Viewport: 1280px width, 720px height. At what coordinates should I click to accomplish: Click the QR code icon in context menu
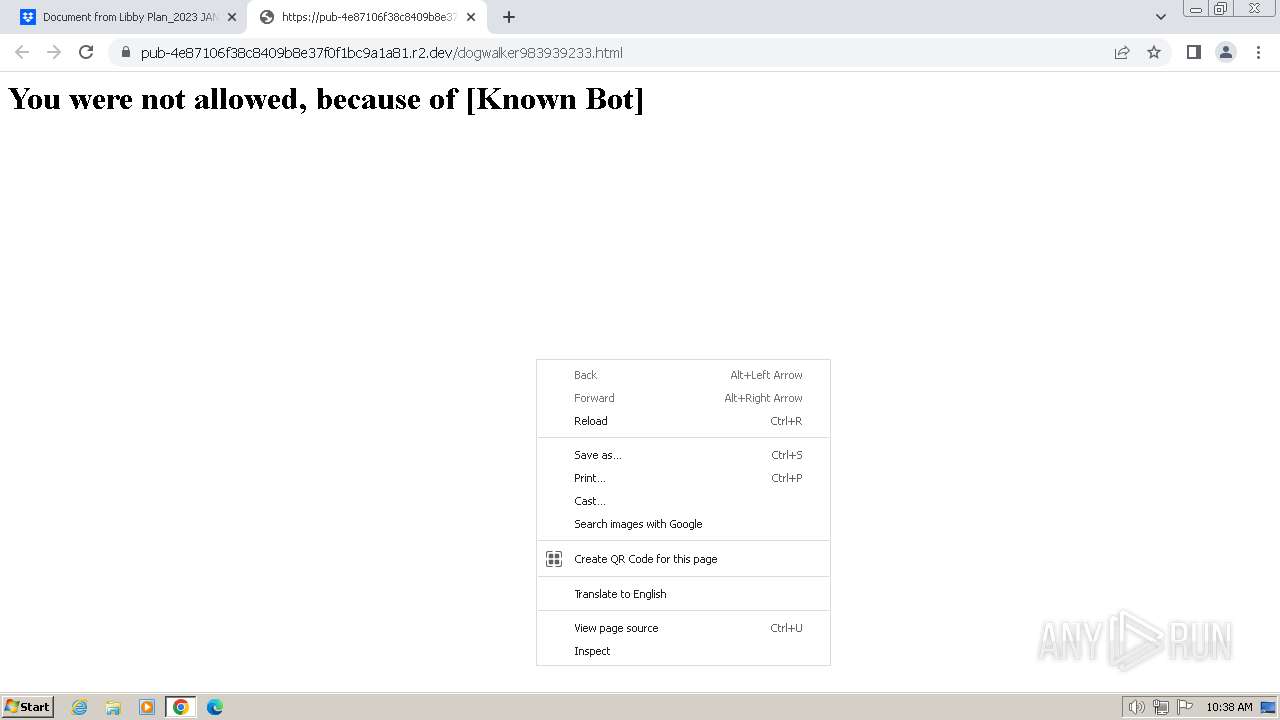click(554, 559)
